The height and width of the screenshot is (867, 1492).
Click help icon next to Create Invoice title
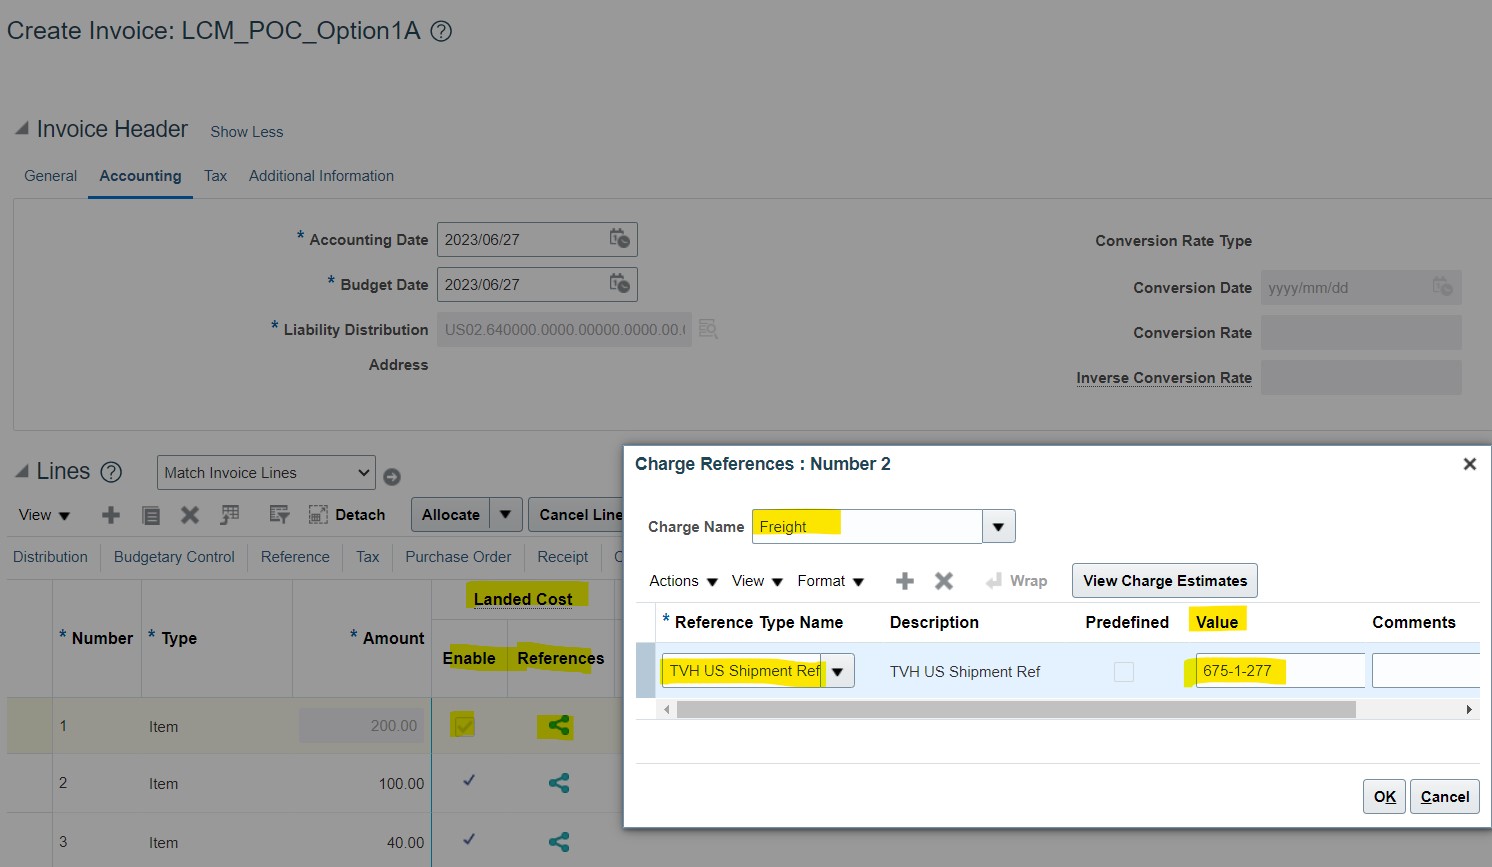tap(440, 31)
